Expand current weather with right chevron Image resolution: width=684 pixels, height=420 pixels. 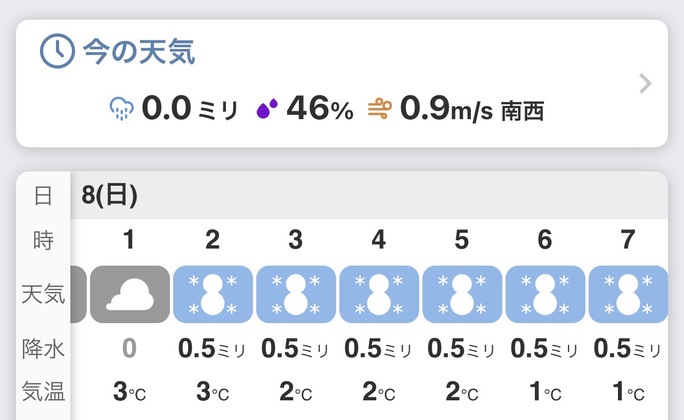click(x=645, y=84)
